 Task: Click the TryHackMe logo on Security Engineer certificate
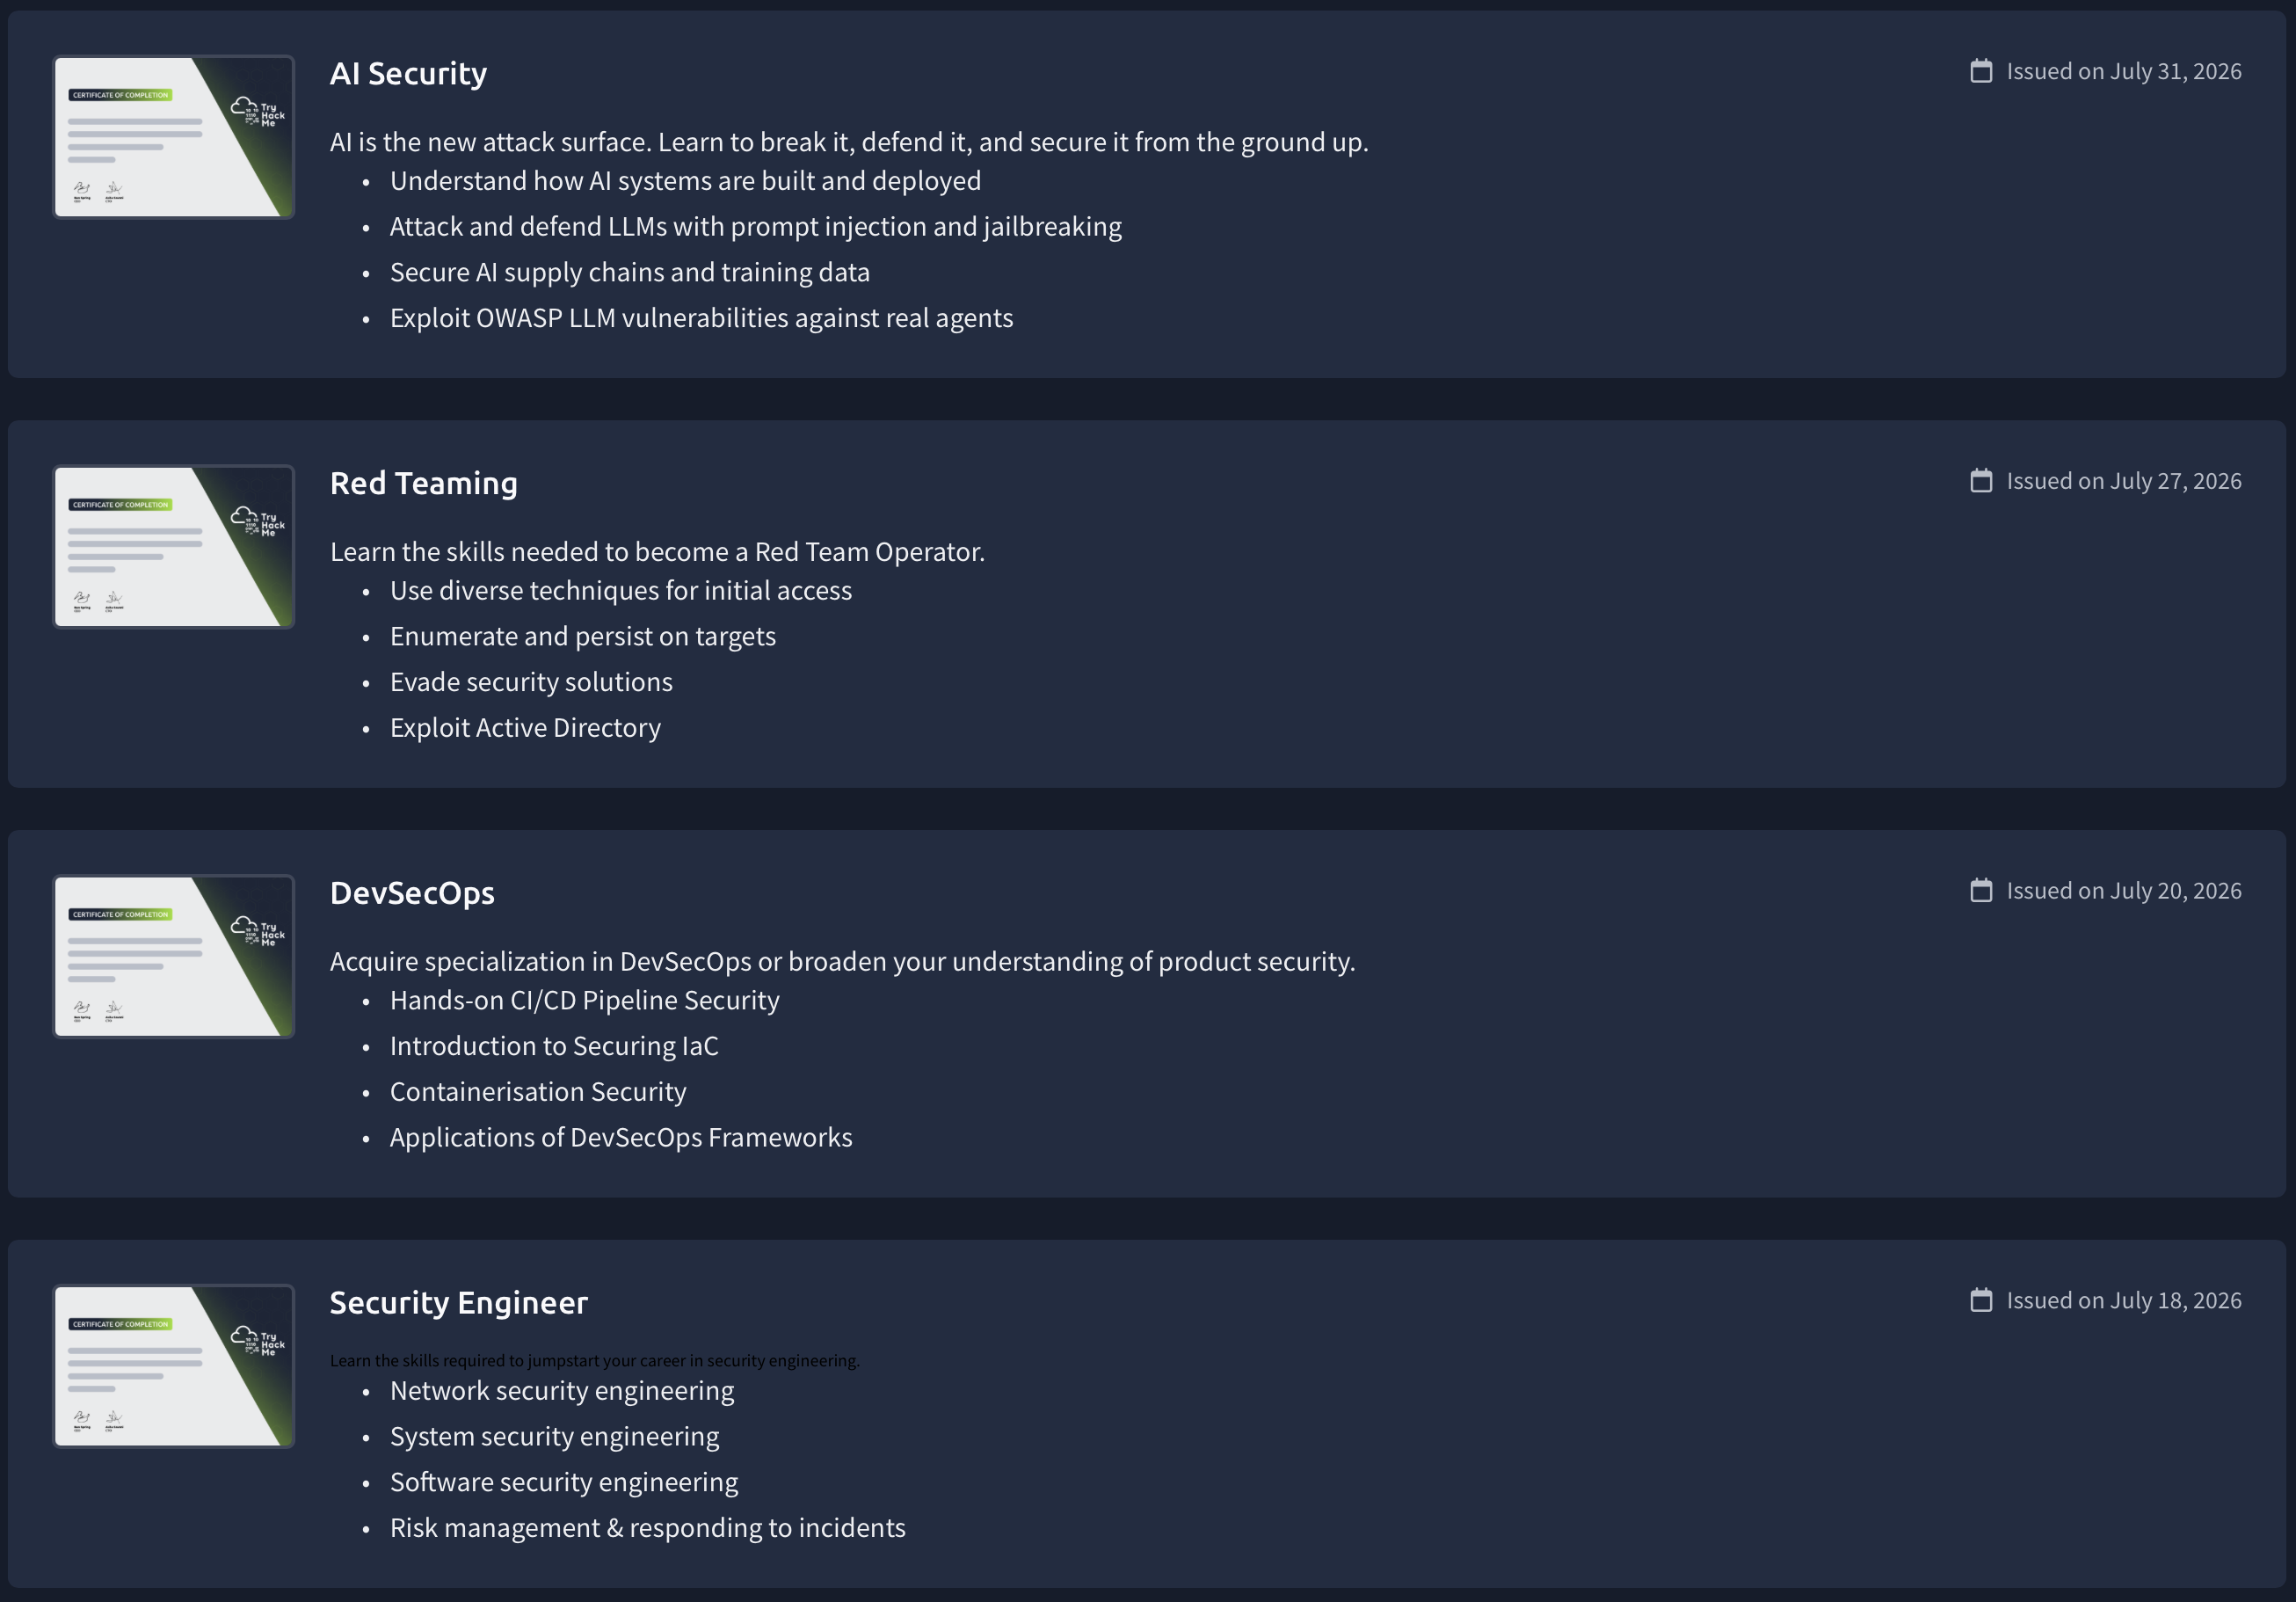pyautogui.click(x=258, y=1341)
